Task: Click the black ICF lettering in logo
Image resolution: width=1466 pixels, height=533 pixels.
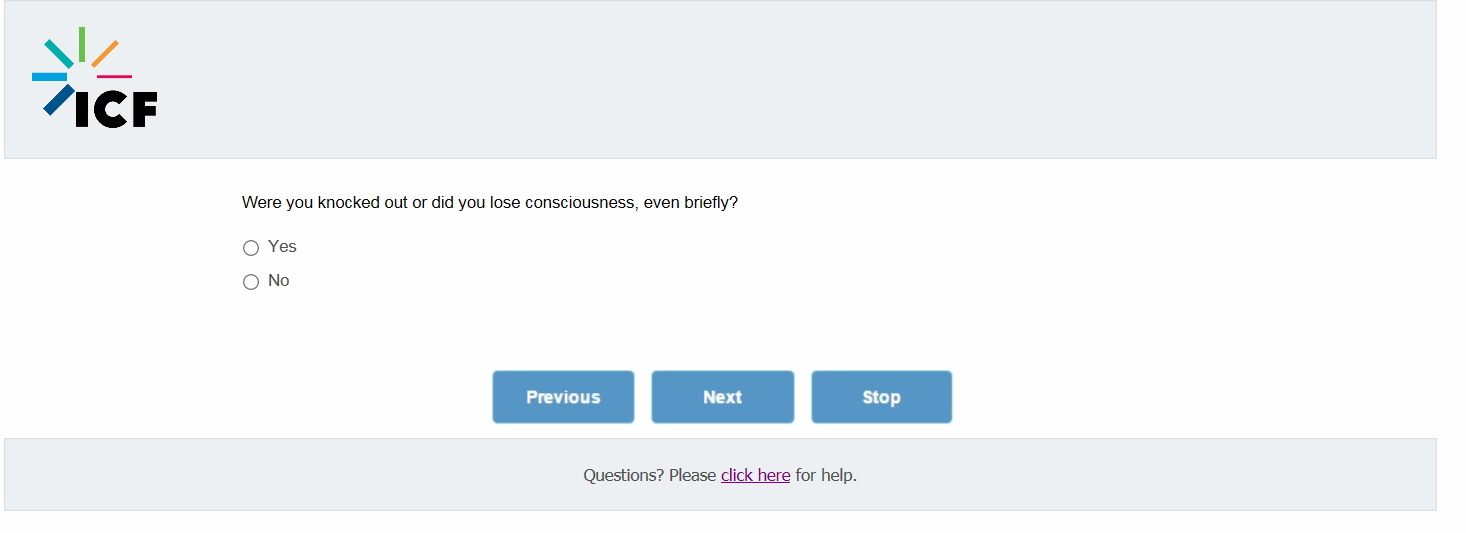Action: coord(116,111)
